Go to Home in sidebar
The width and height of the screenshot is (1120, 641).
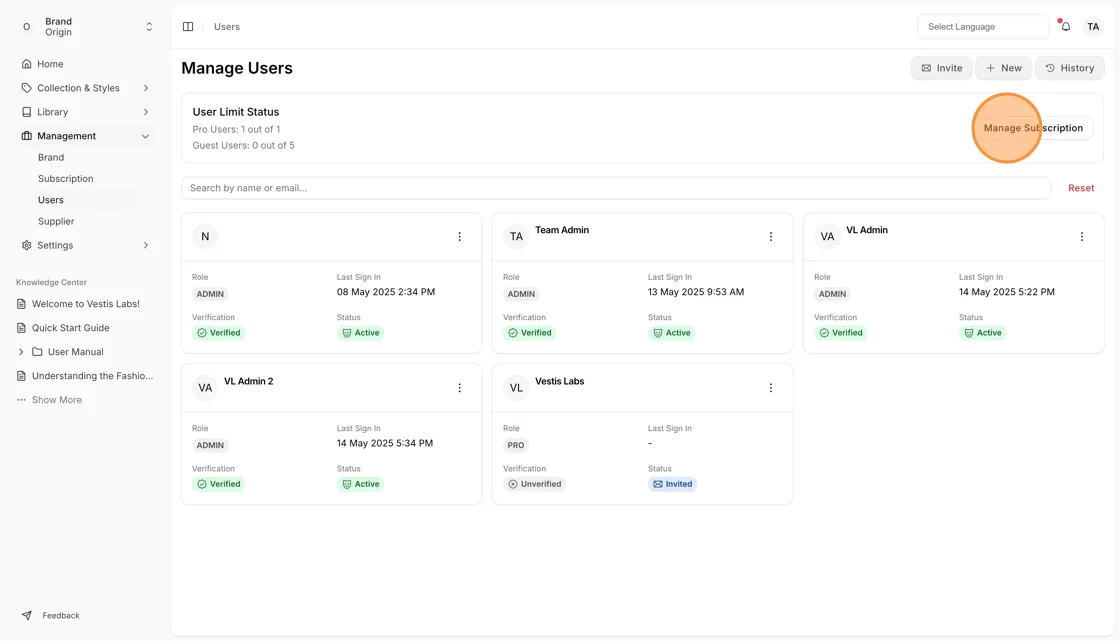click(x=50, y=64)
